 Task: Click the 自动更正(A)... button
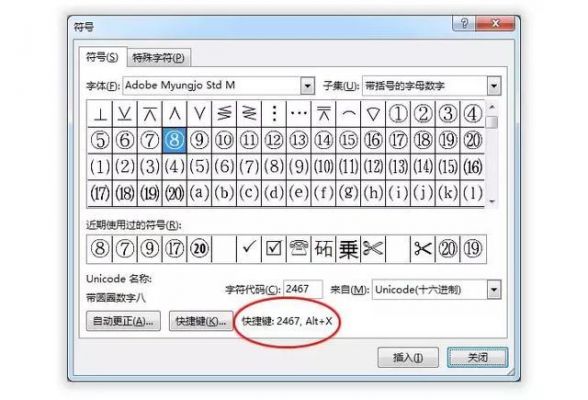click(x=123, y=321)
